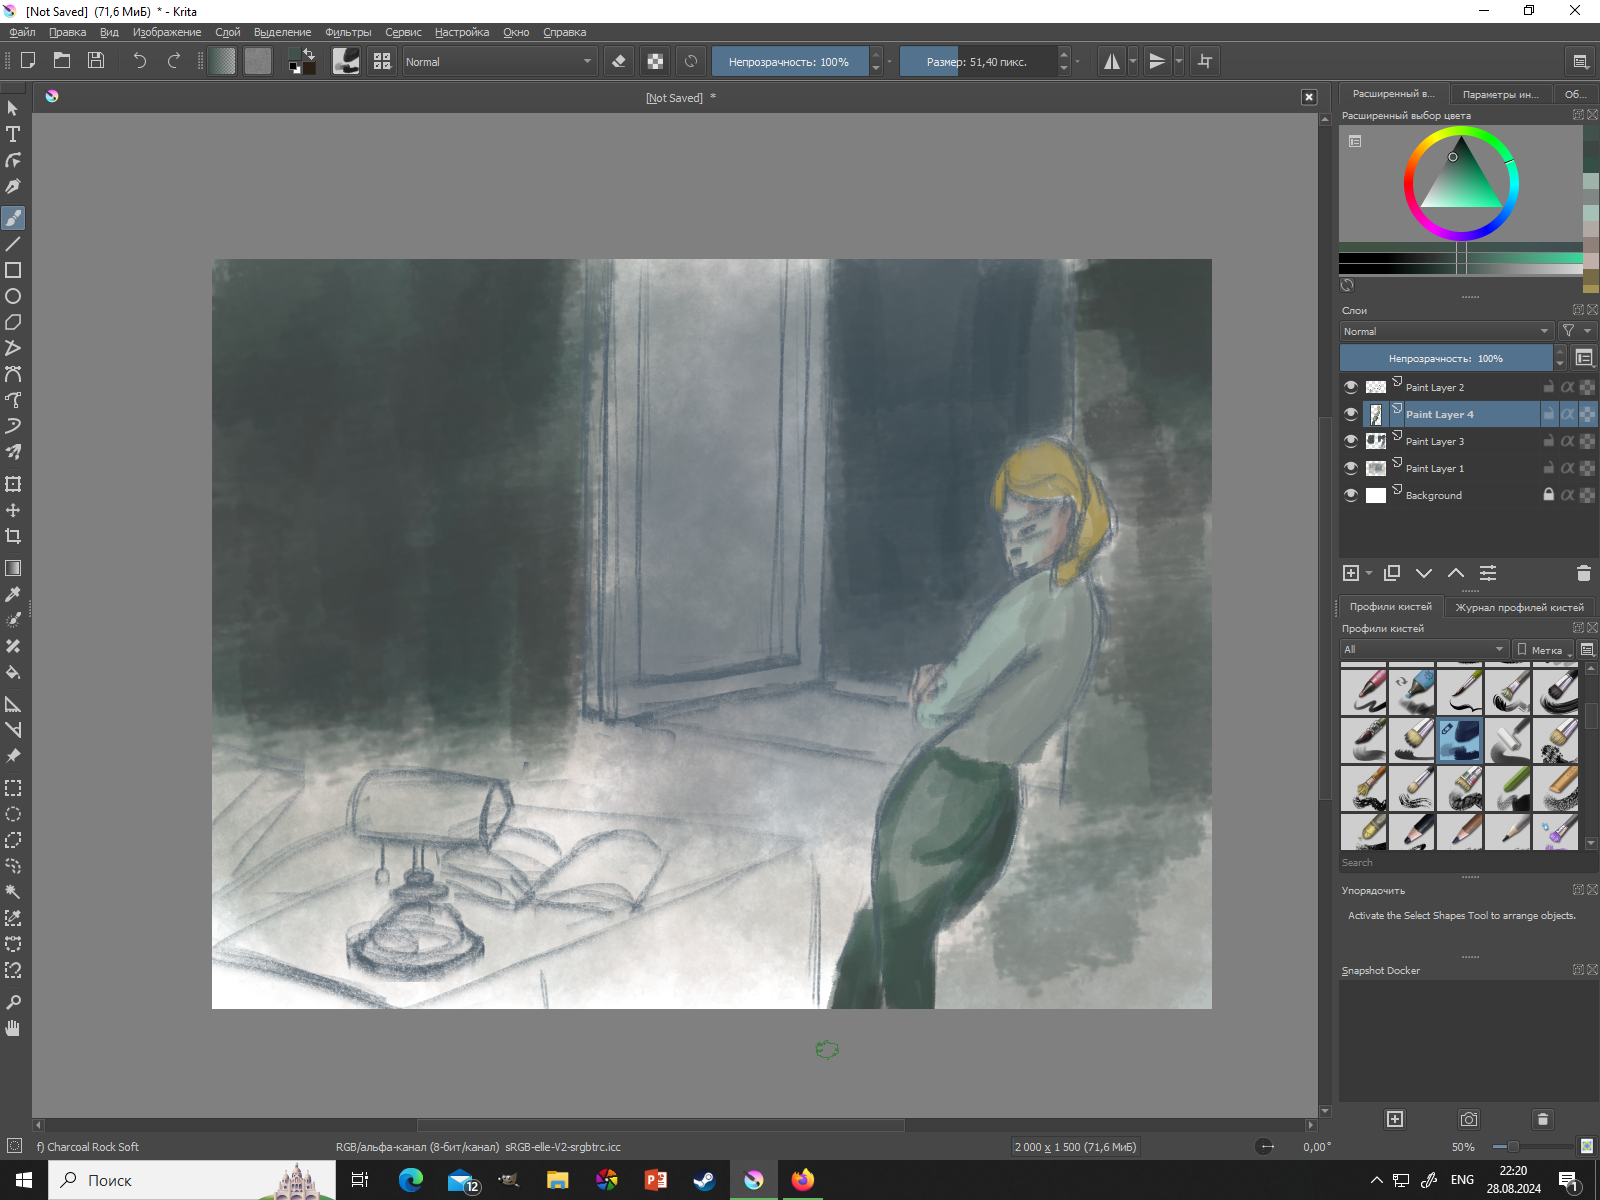Toggle visibility of Paint Layer 3

click(1351, 441)
